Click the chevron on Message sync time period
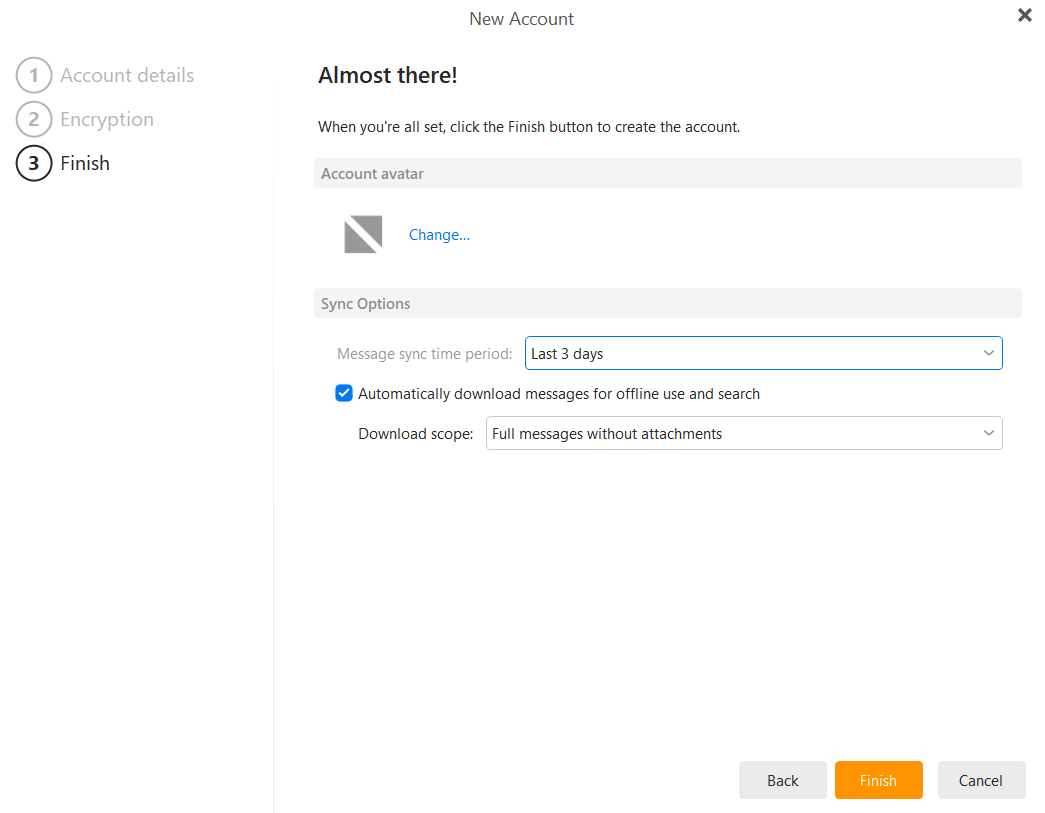Screen dimensions: 1045x813 pos(988,353)
